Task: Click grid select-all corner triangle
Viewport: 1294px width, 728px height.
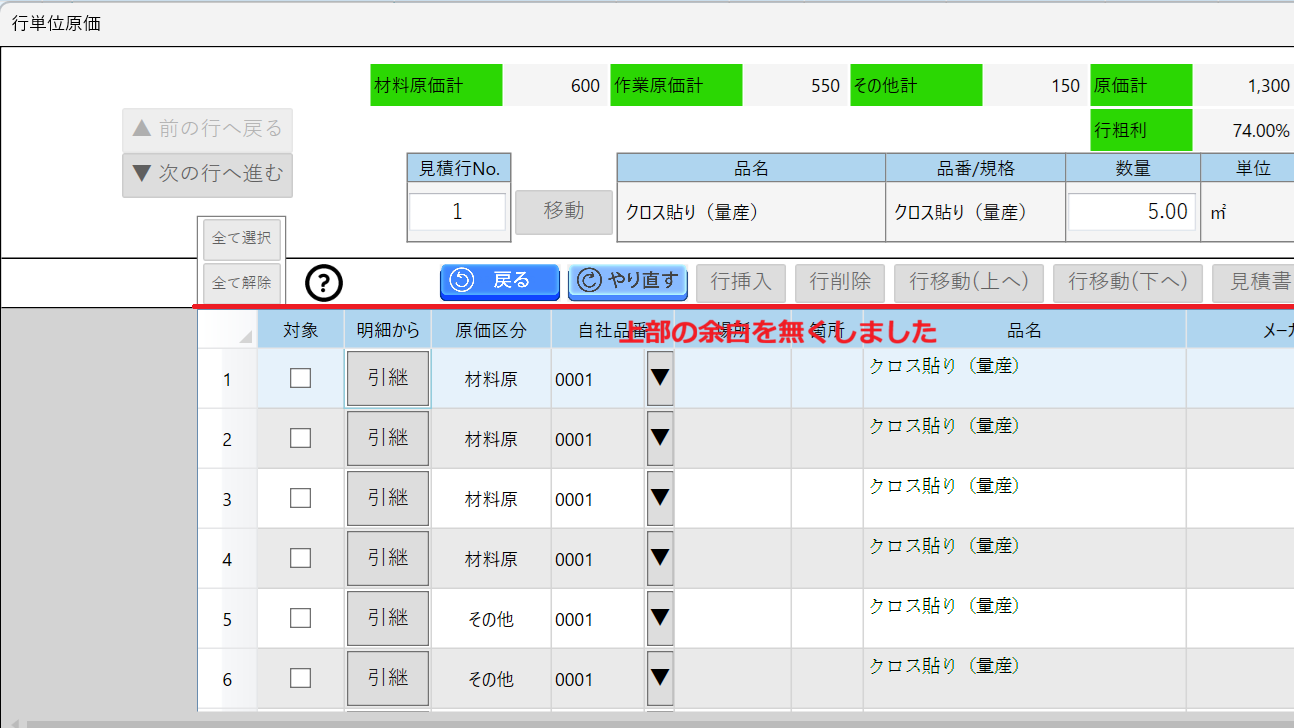Action: 245,337
